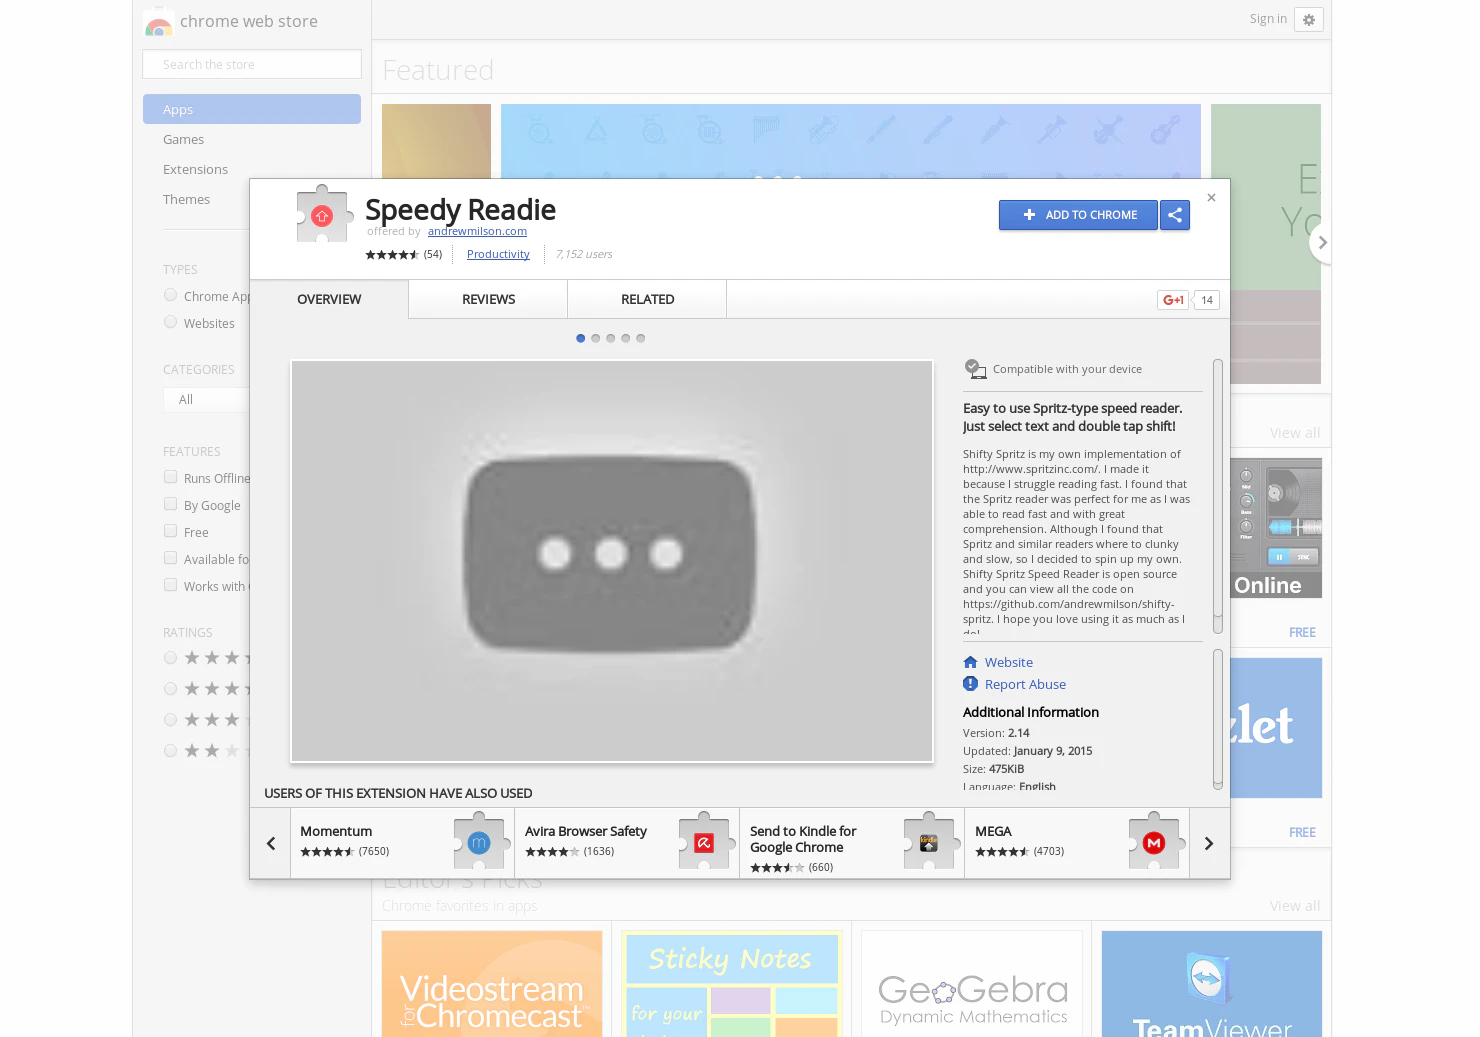Image resolution: width=1480 pixels, height=1037 pixels.
Task: Click the Speedy Readie screenshot preview
Action: click(612, 561)
